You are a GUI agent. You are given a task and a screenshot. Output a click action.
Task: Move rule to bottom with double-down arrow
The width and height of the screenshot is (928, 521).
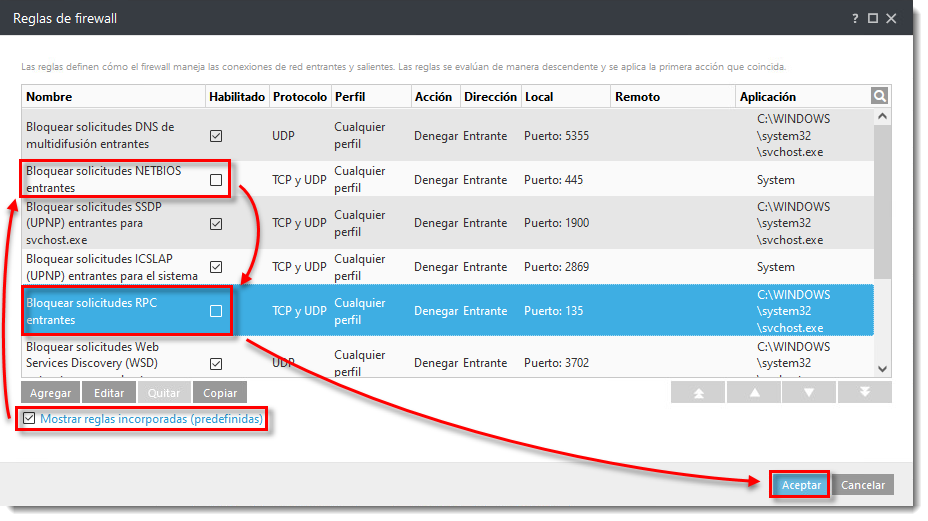(x=864, y=393)
